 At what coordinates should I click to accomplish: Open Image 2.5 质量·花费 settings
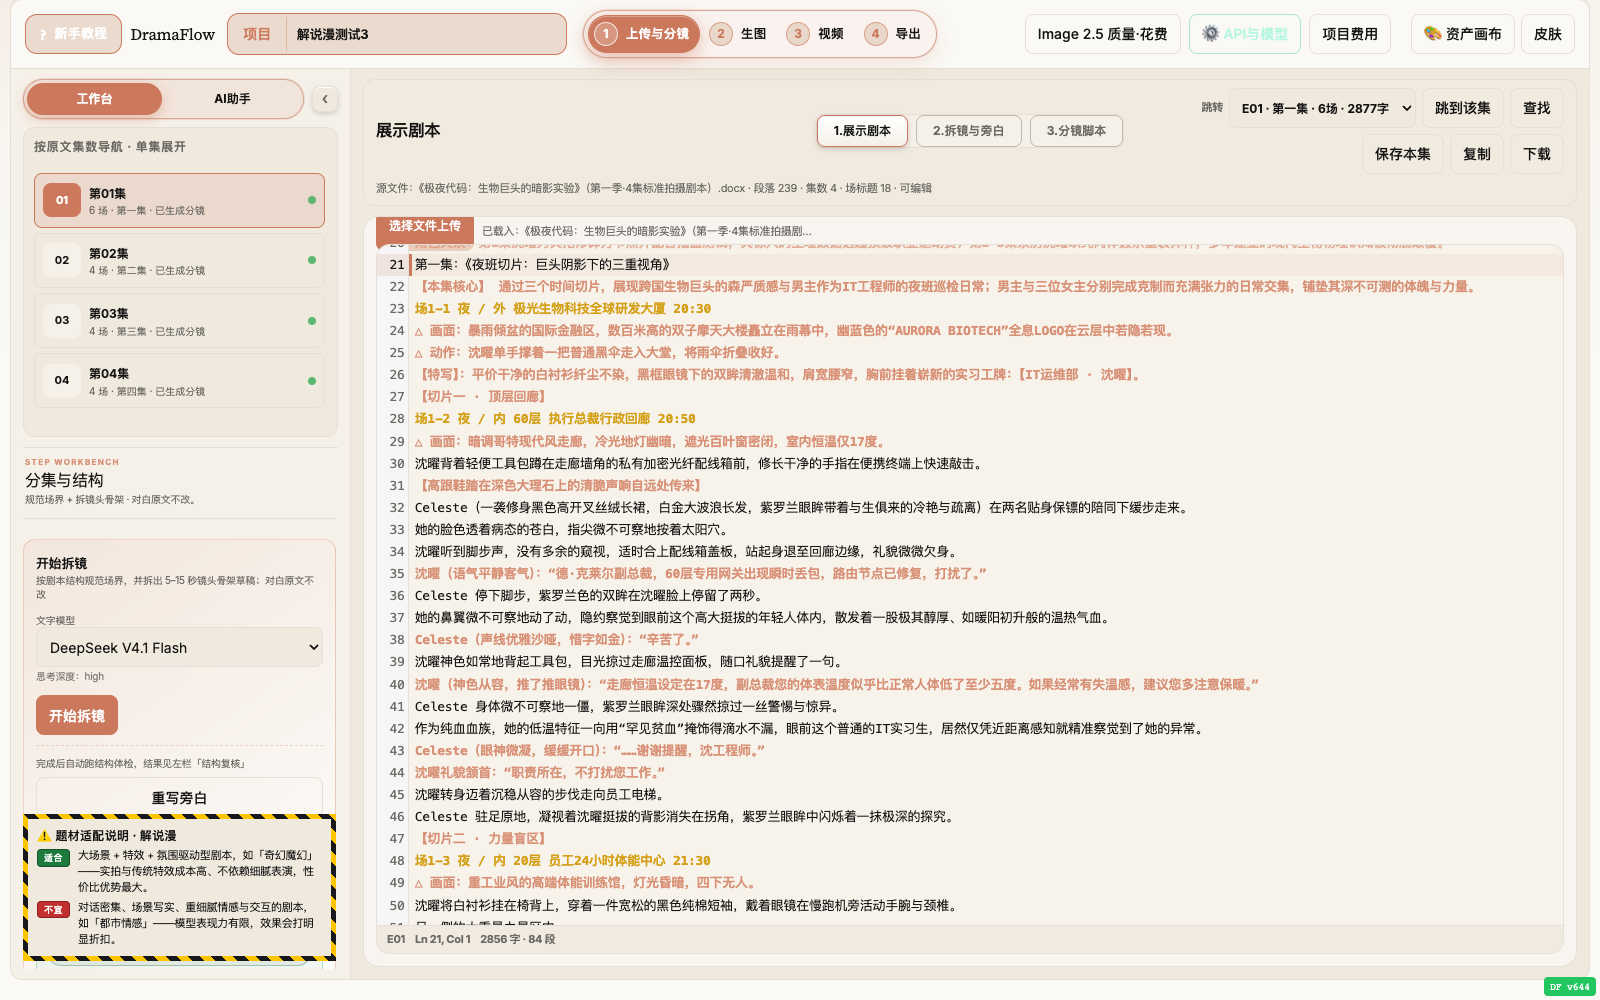click(x=1102, y=34)
